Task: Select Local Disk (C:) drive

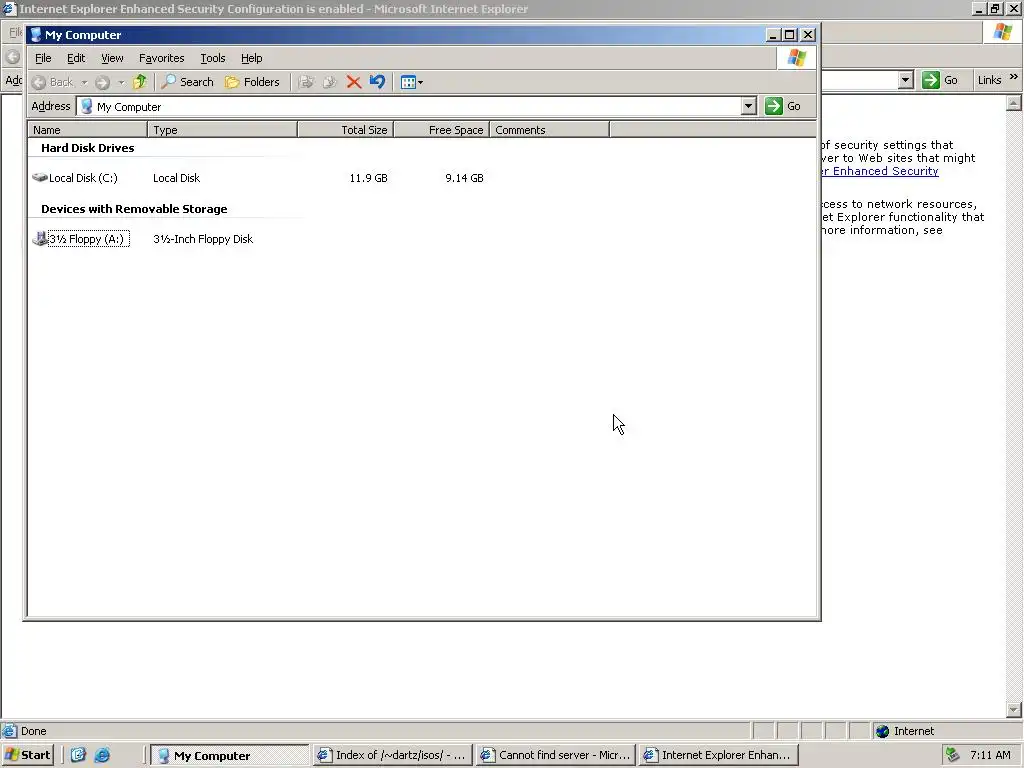Action: pyautogui.click(x=75, y=178)
